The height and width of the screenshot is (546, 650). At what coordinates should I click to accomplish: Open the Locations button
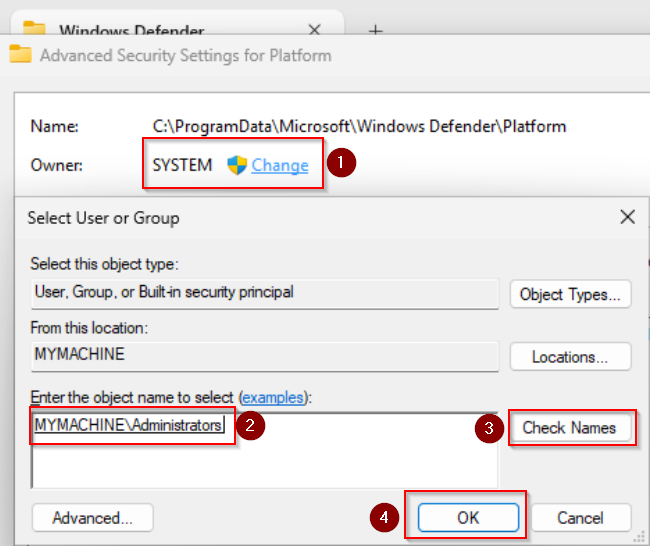(x=570, y=357)
